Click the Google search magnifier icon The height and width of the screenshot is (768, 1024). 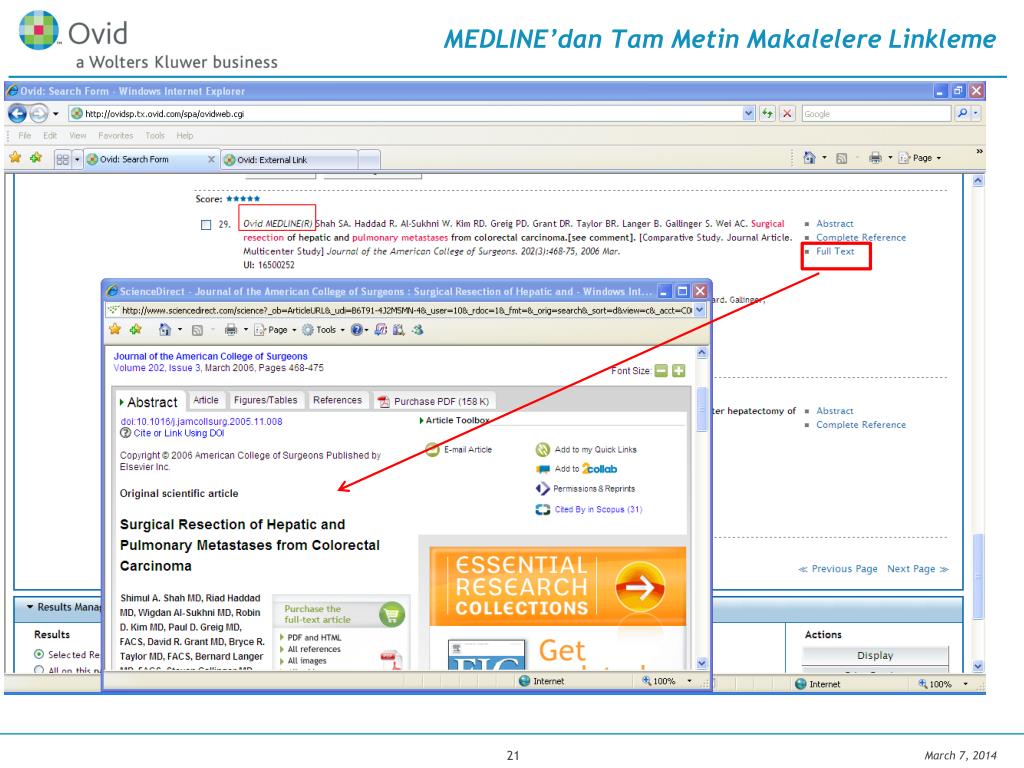point(962,114)
